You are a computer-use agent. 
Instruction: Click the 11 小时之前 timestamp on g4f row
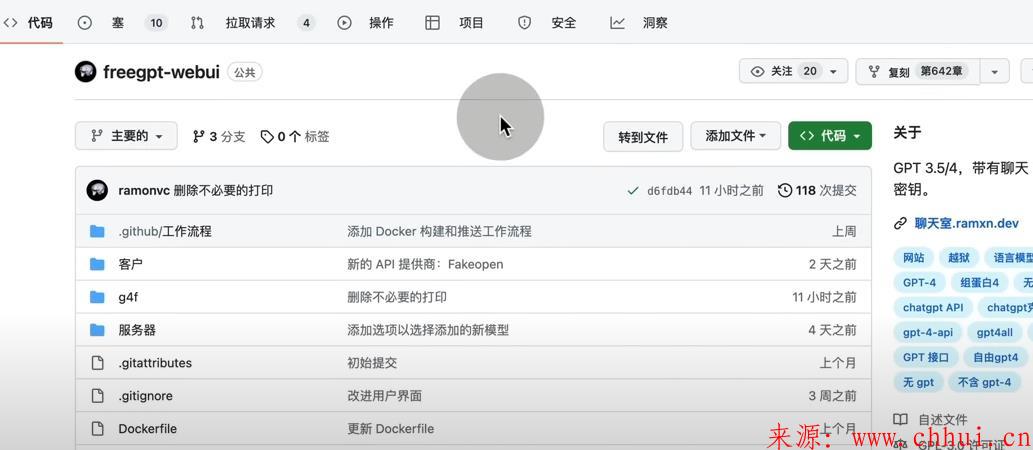click(x=824, y=297)
